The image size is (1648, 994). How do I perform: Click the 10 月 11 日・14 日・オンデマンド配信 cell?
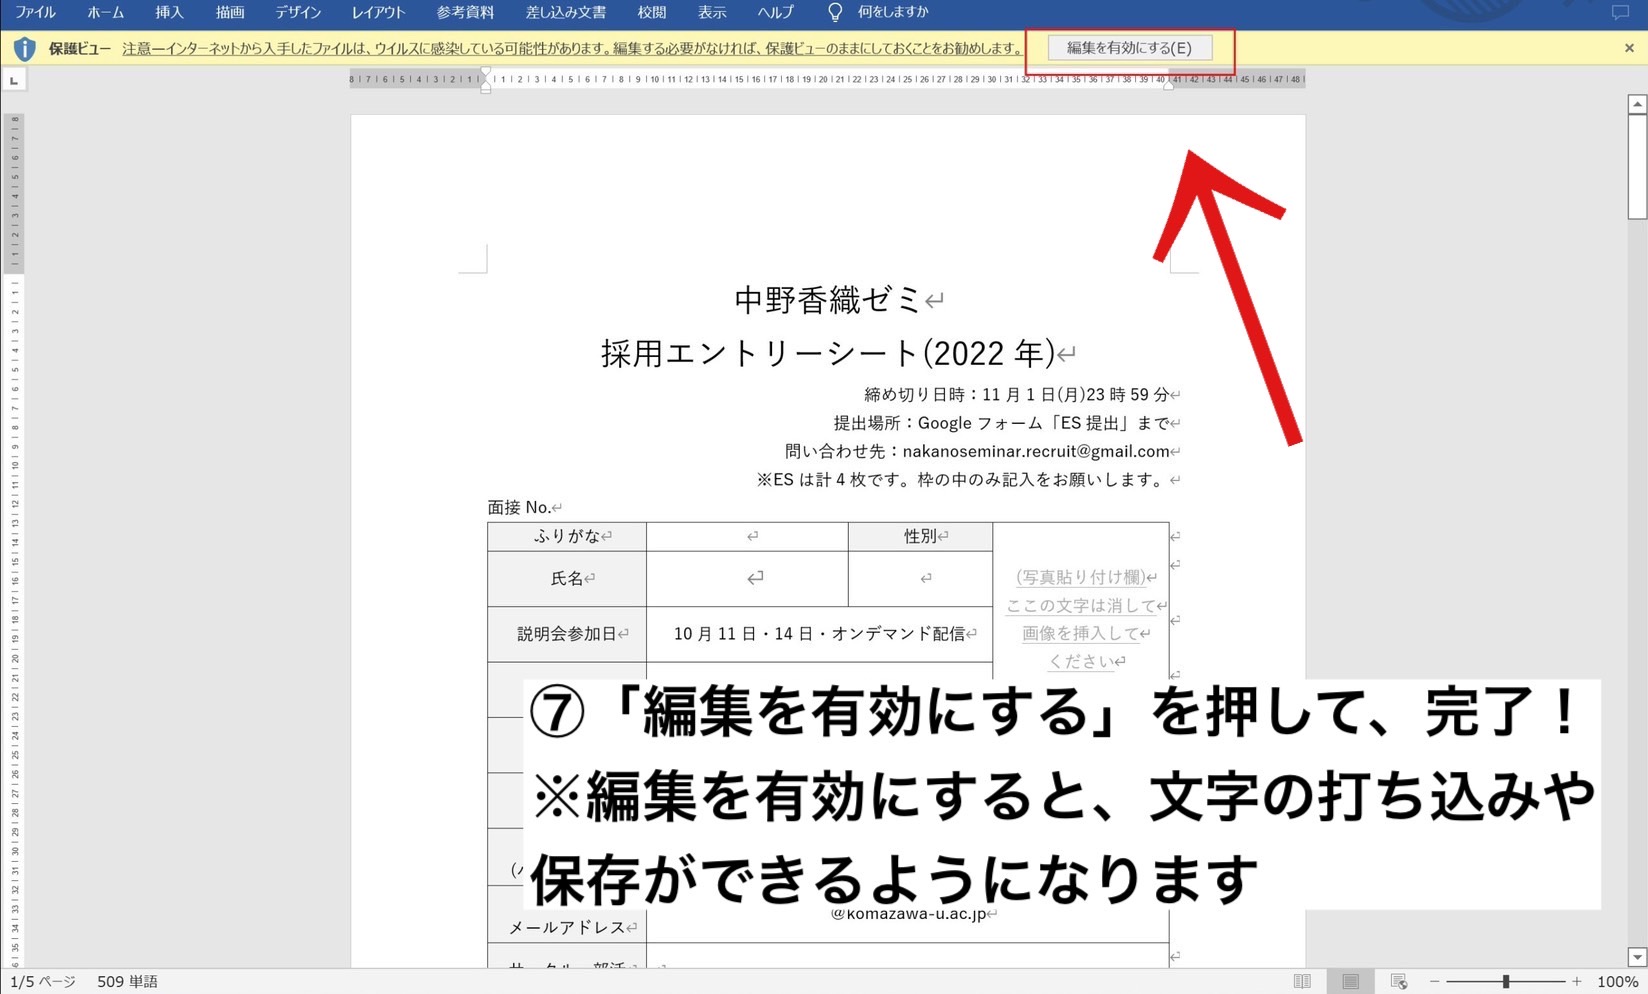820,634
